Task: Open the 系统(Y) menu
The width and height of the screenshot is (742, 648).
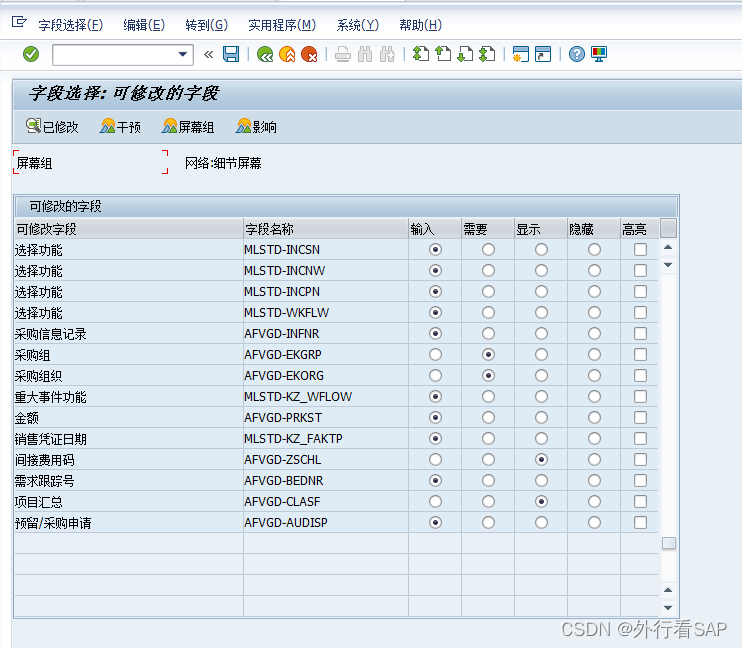Action: coord(358,25)
